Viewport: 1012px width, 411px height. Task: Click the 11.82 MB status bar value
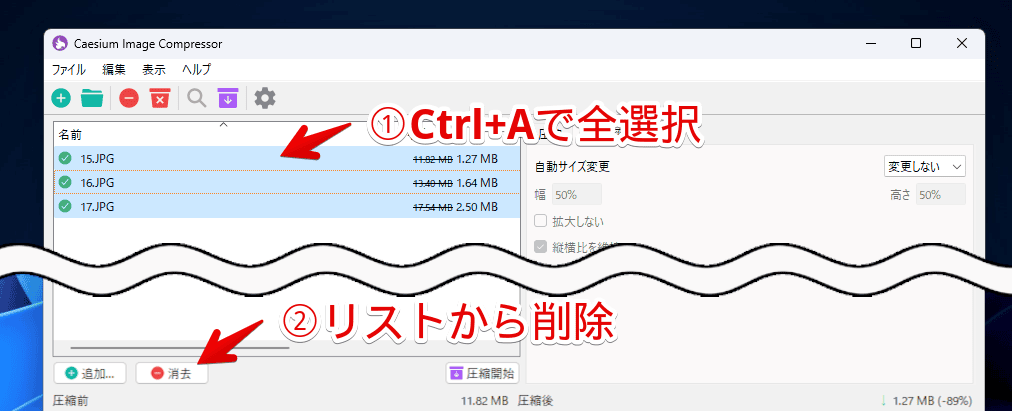[x=484, y=401]
